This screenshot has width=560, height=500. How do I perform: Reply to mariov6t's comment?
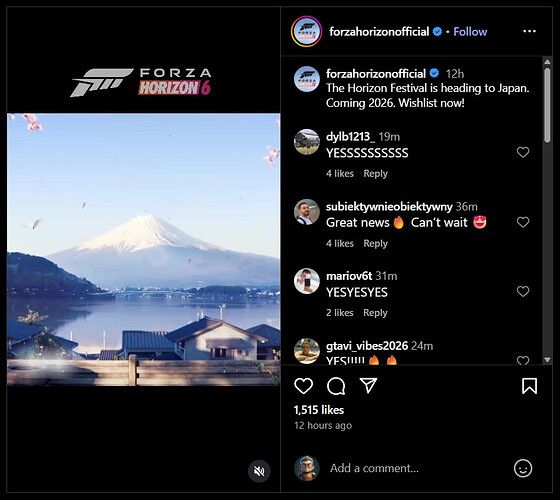pyautogui.click(x=375, y=313)
